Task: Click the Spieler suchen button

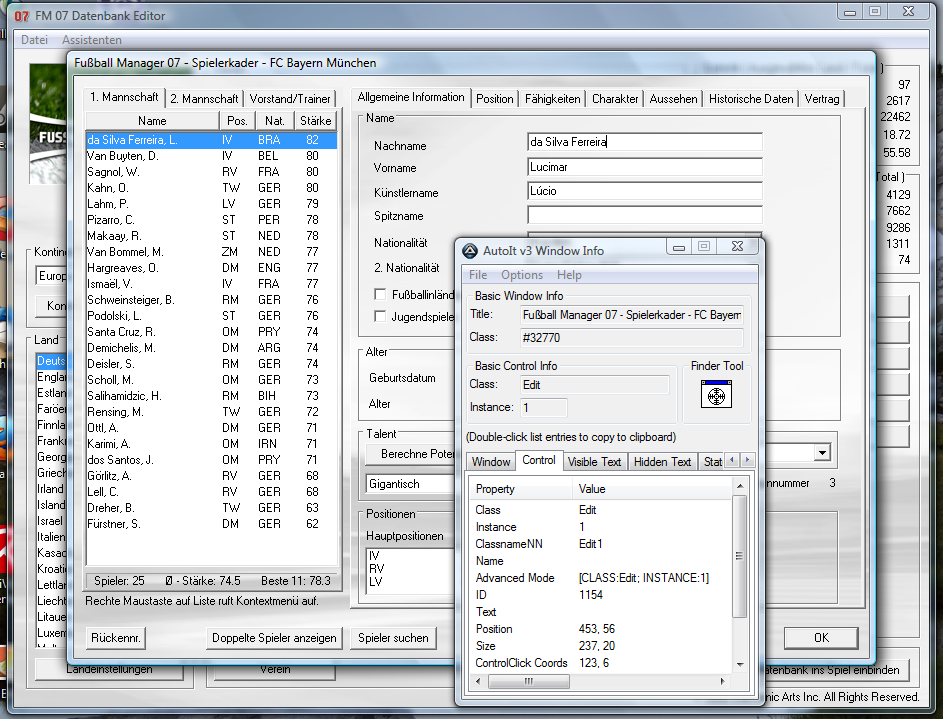Action: [x=393, y=638]
